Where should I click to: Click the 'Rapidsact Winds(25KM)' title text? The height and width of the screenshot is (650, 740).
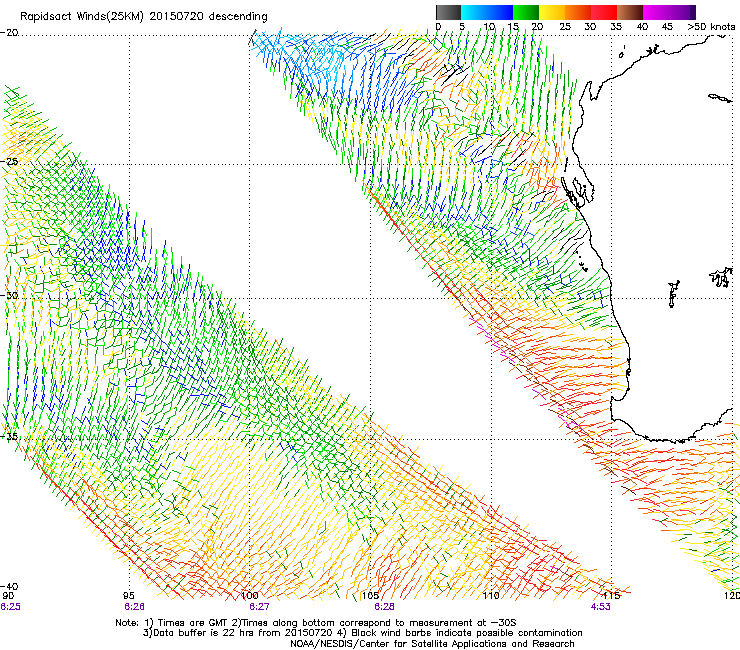[82, 17]
